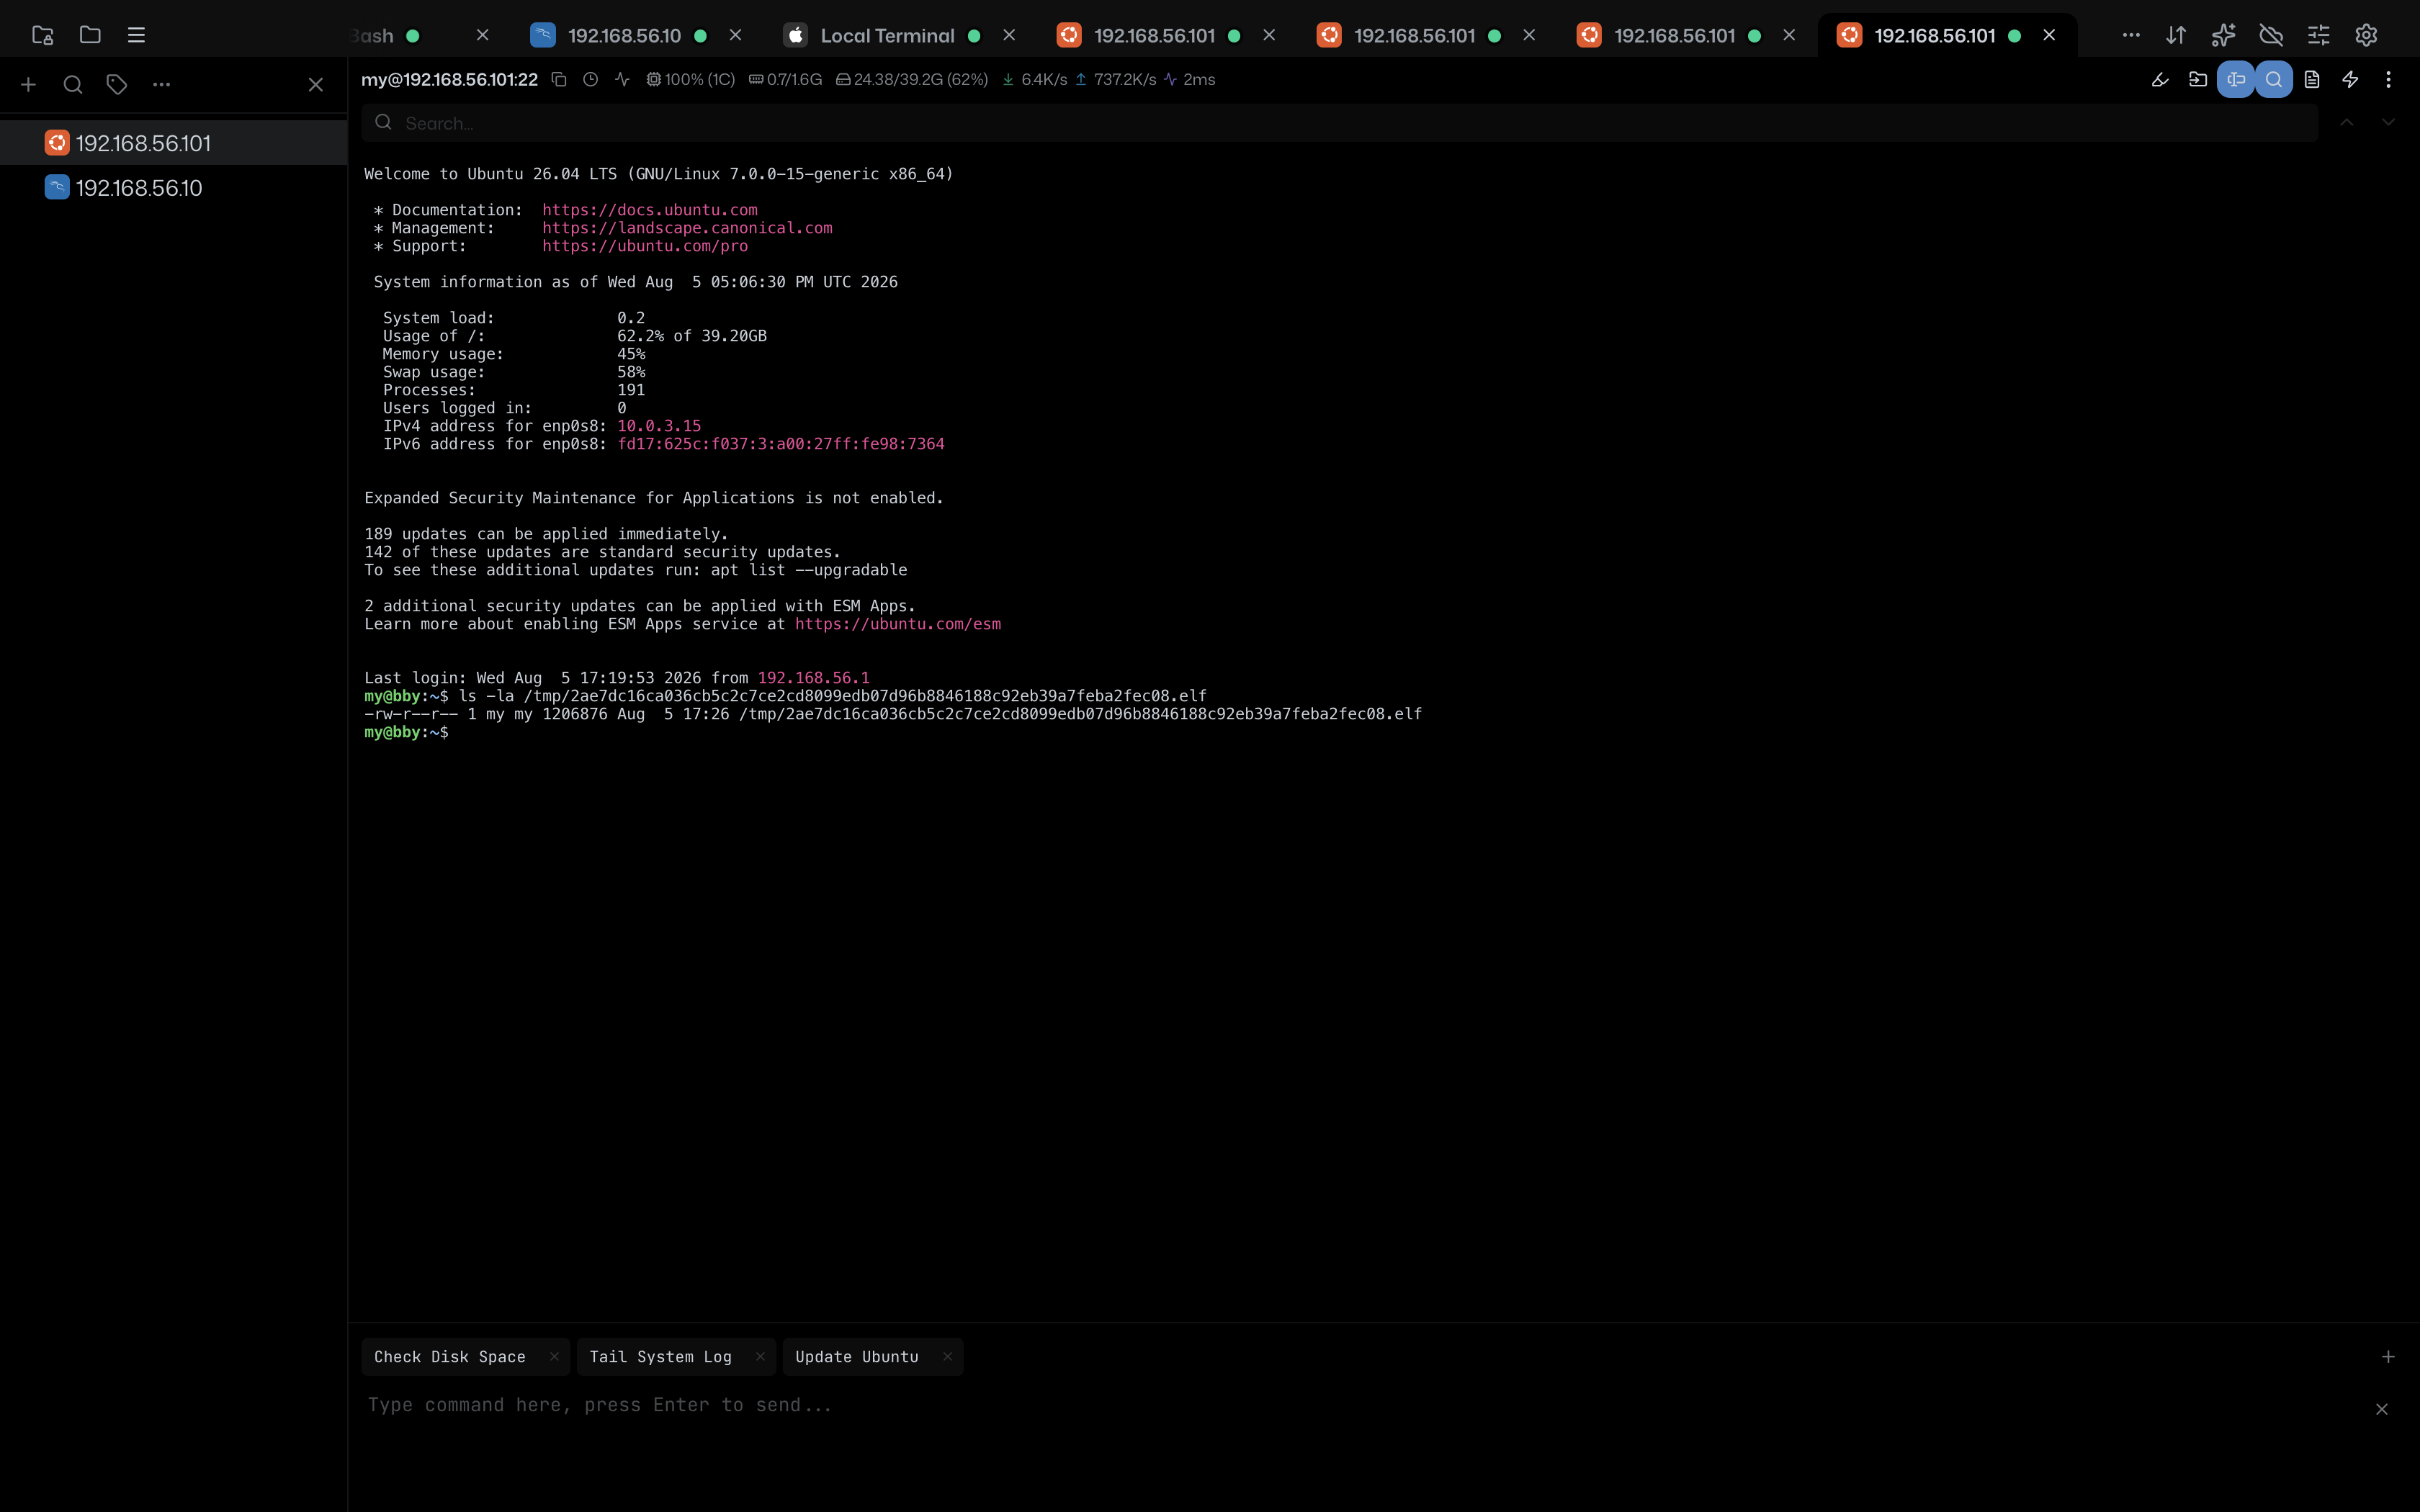Open command history clock icon

[x=591, y=79]
